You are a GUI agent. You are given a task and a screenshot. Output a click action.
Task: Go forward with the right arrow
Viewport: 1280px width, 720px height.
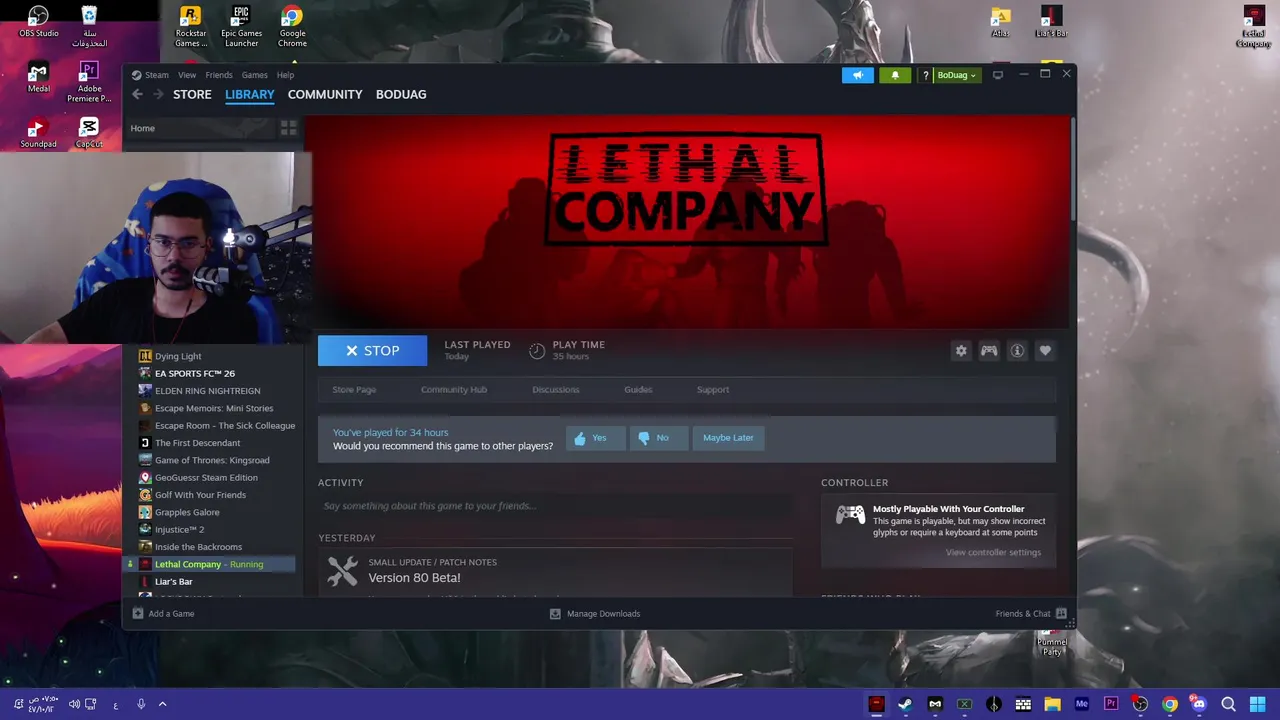pyautogui.click(x=158, y=94)
